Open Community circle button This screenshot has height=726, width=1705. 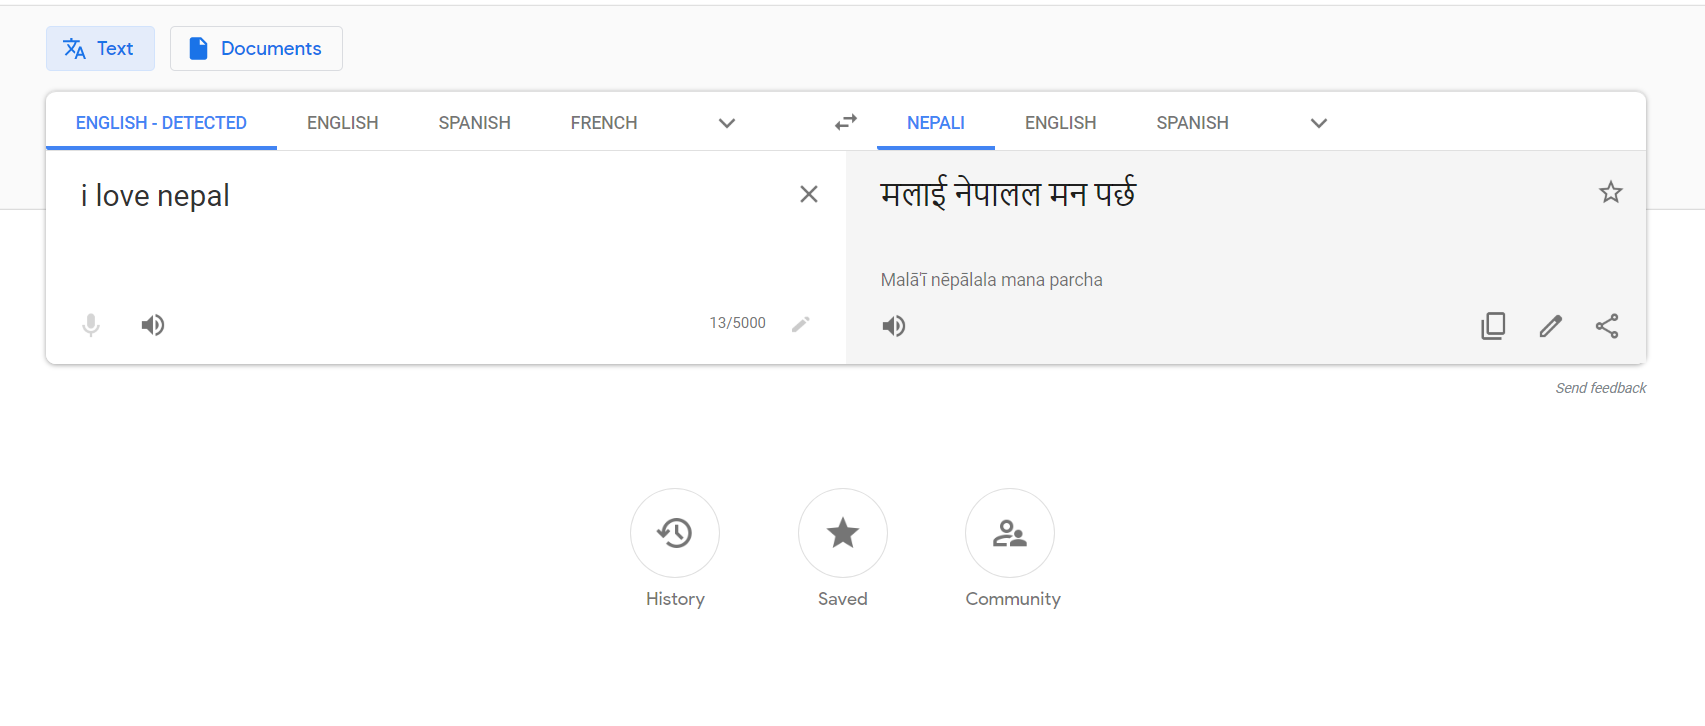click(1010, 533)
